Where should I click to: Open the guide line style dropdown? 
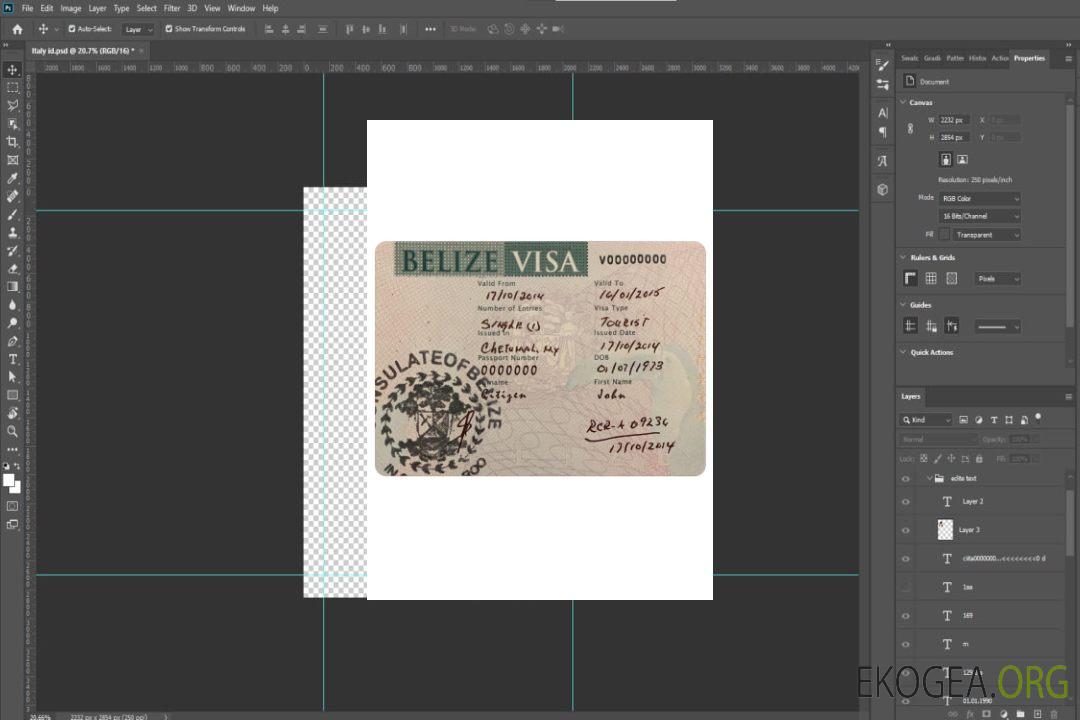tap(998, 327)
